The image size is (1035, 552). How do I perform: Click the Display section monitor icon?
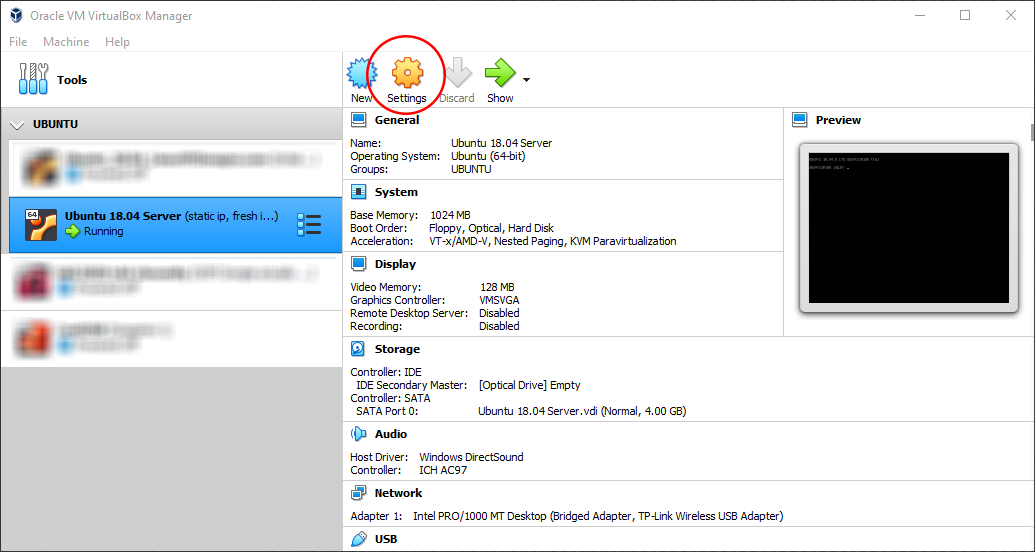[x=358, y=264]
